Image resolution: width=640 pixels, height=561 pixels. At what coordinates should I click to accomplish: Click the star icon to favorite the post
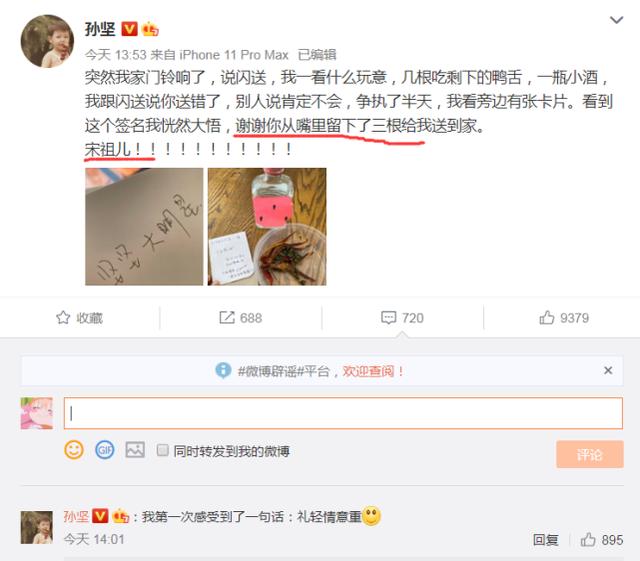(63, 317)
